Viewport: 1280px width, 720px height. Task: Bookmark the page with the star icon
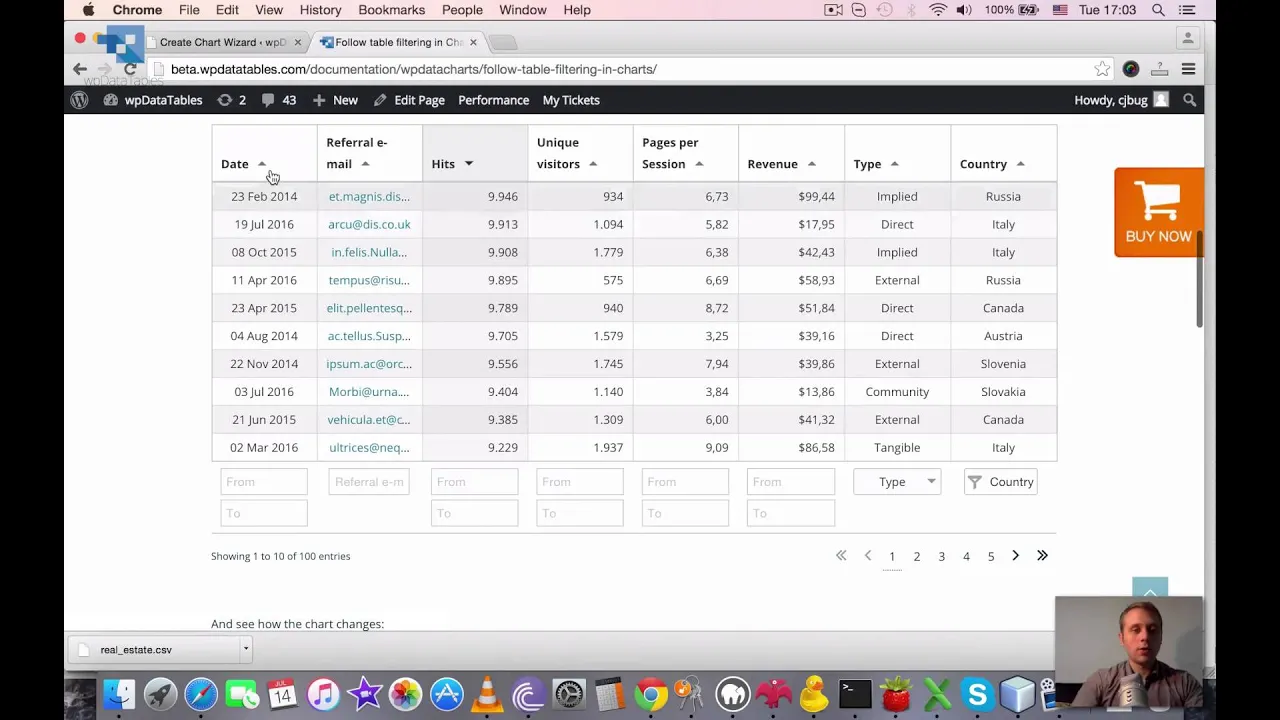click(x=1102, y=69)
